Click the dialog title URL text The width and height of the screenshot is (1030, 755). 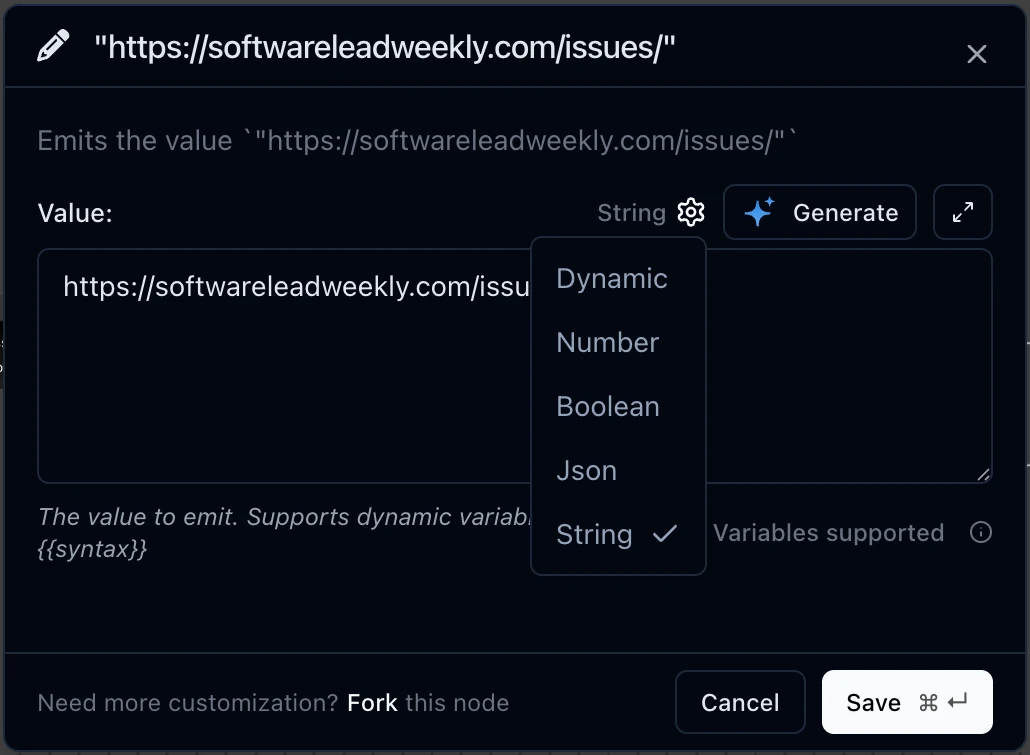click(x=385, y=47)
